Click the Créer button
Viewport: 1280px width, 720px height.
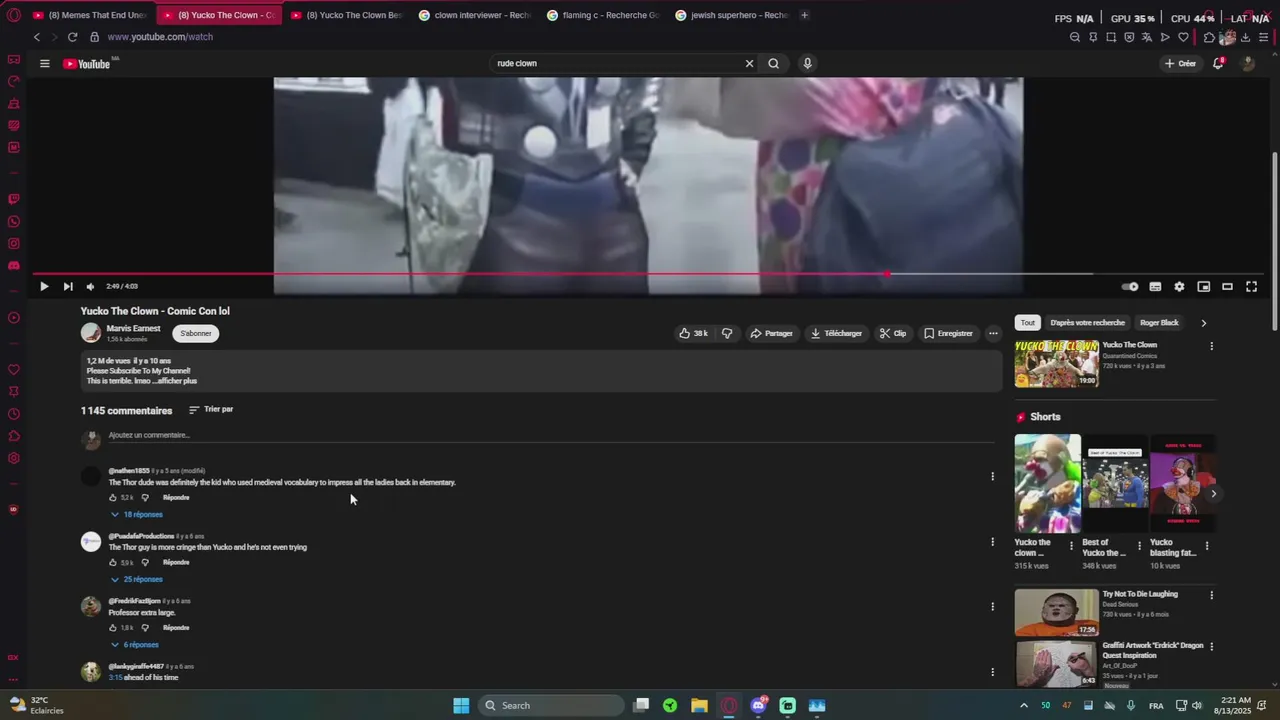coord(1180,63)
